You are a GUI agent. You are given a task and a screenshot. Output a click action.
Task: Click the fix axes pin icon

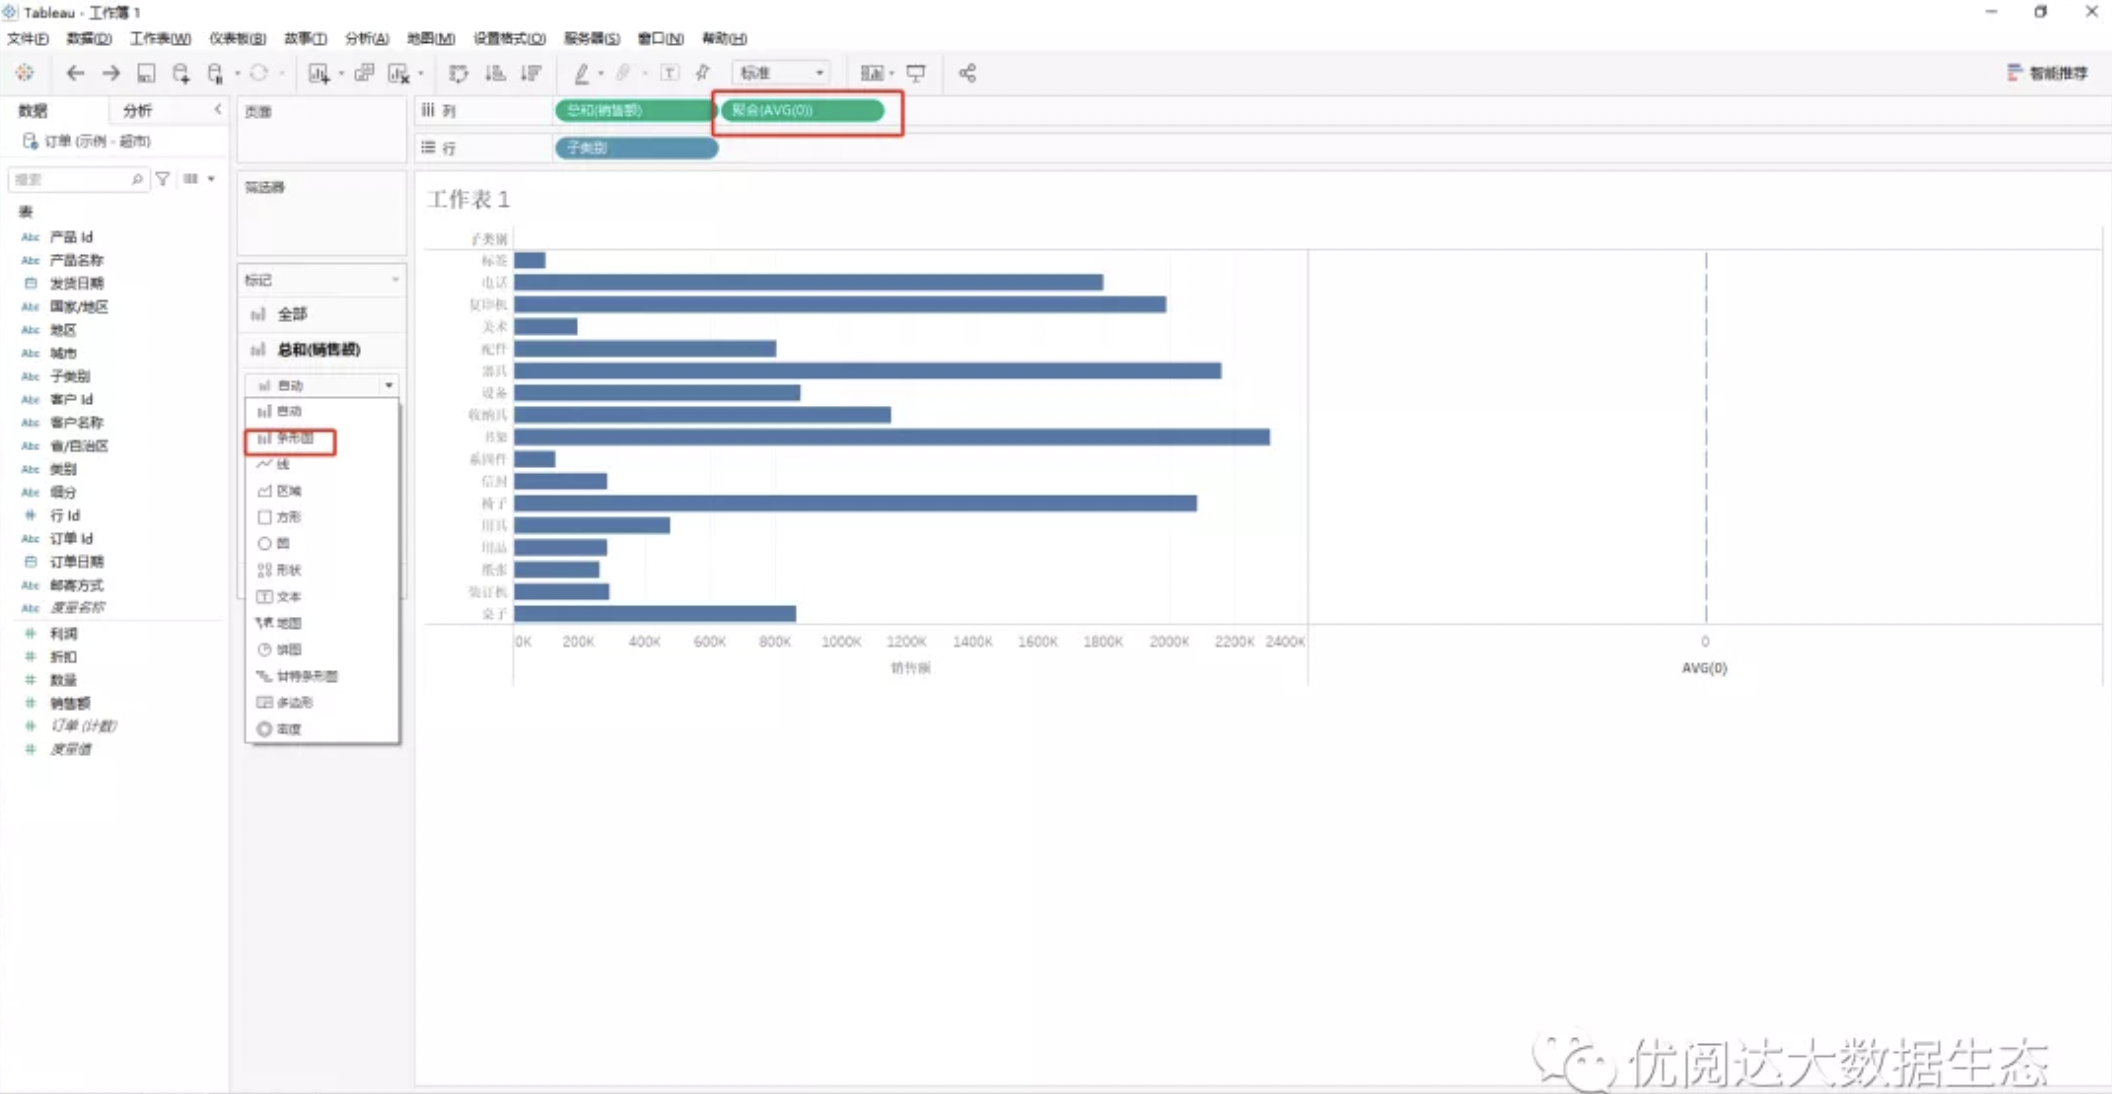coord(703,73)
